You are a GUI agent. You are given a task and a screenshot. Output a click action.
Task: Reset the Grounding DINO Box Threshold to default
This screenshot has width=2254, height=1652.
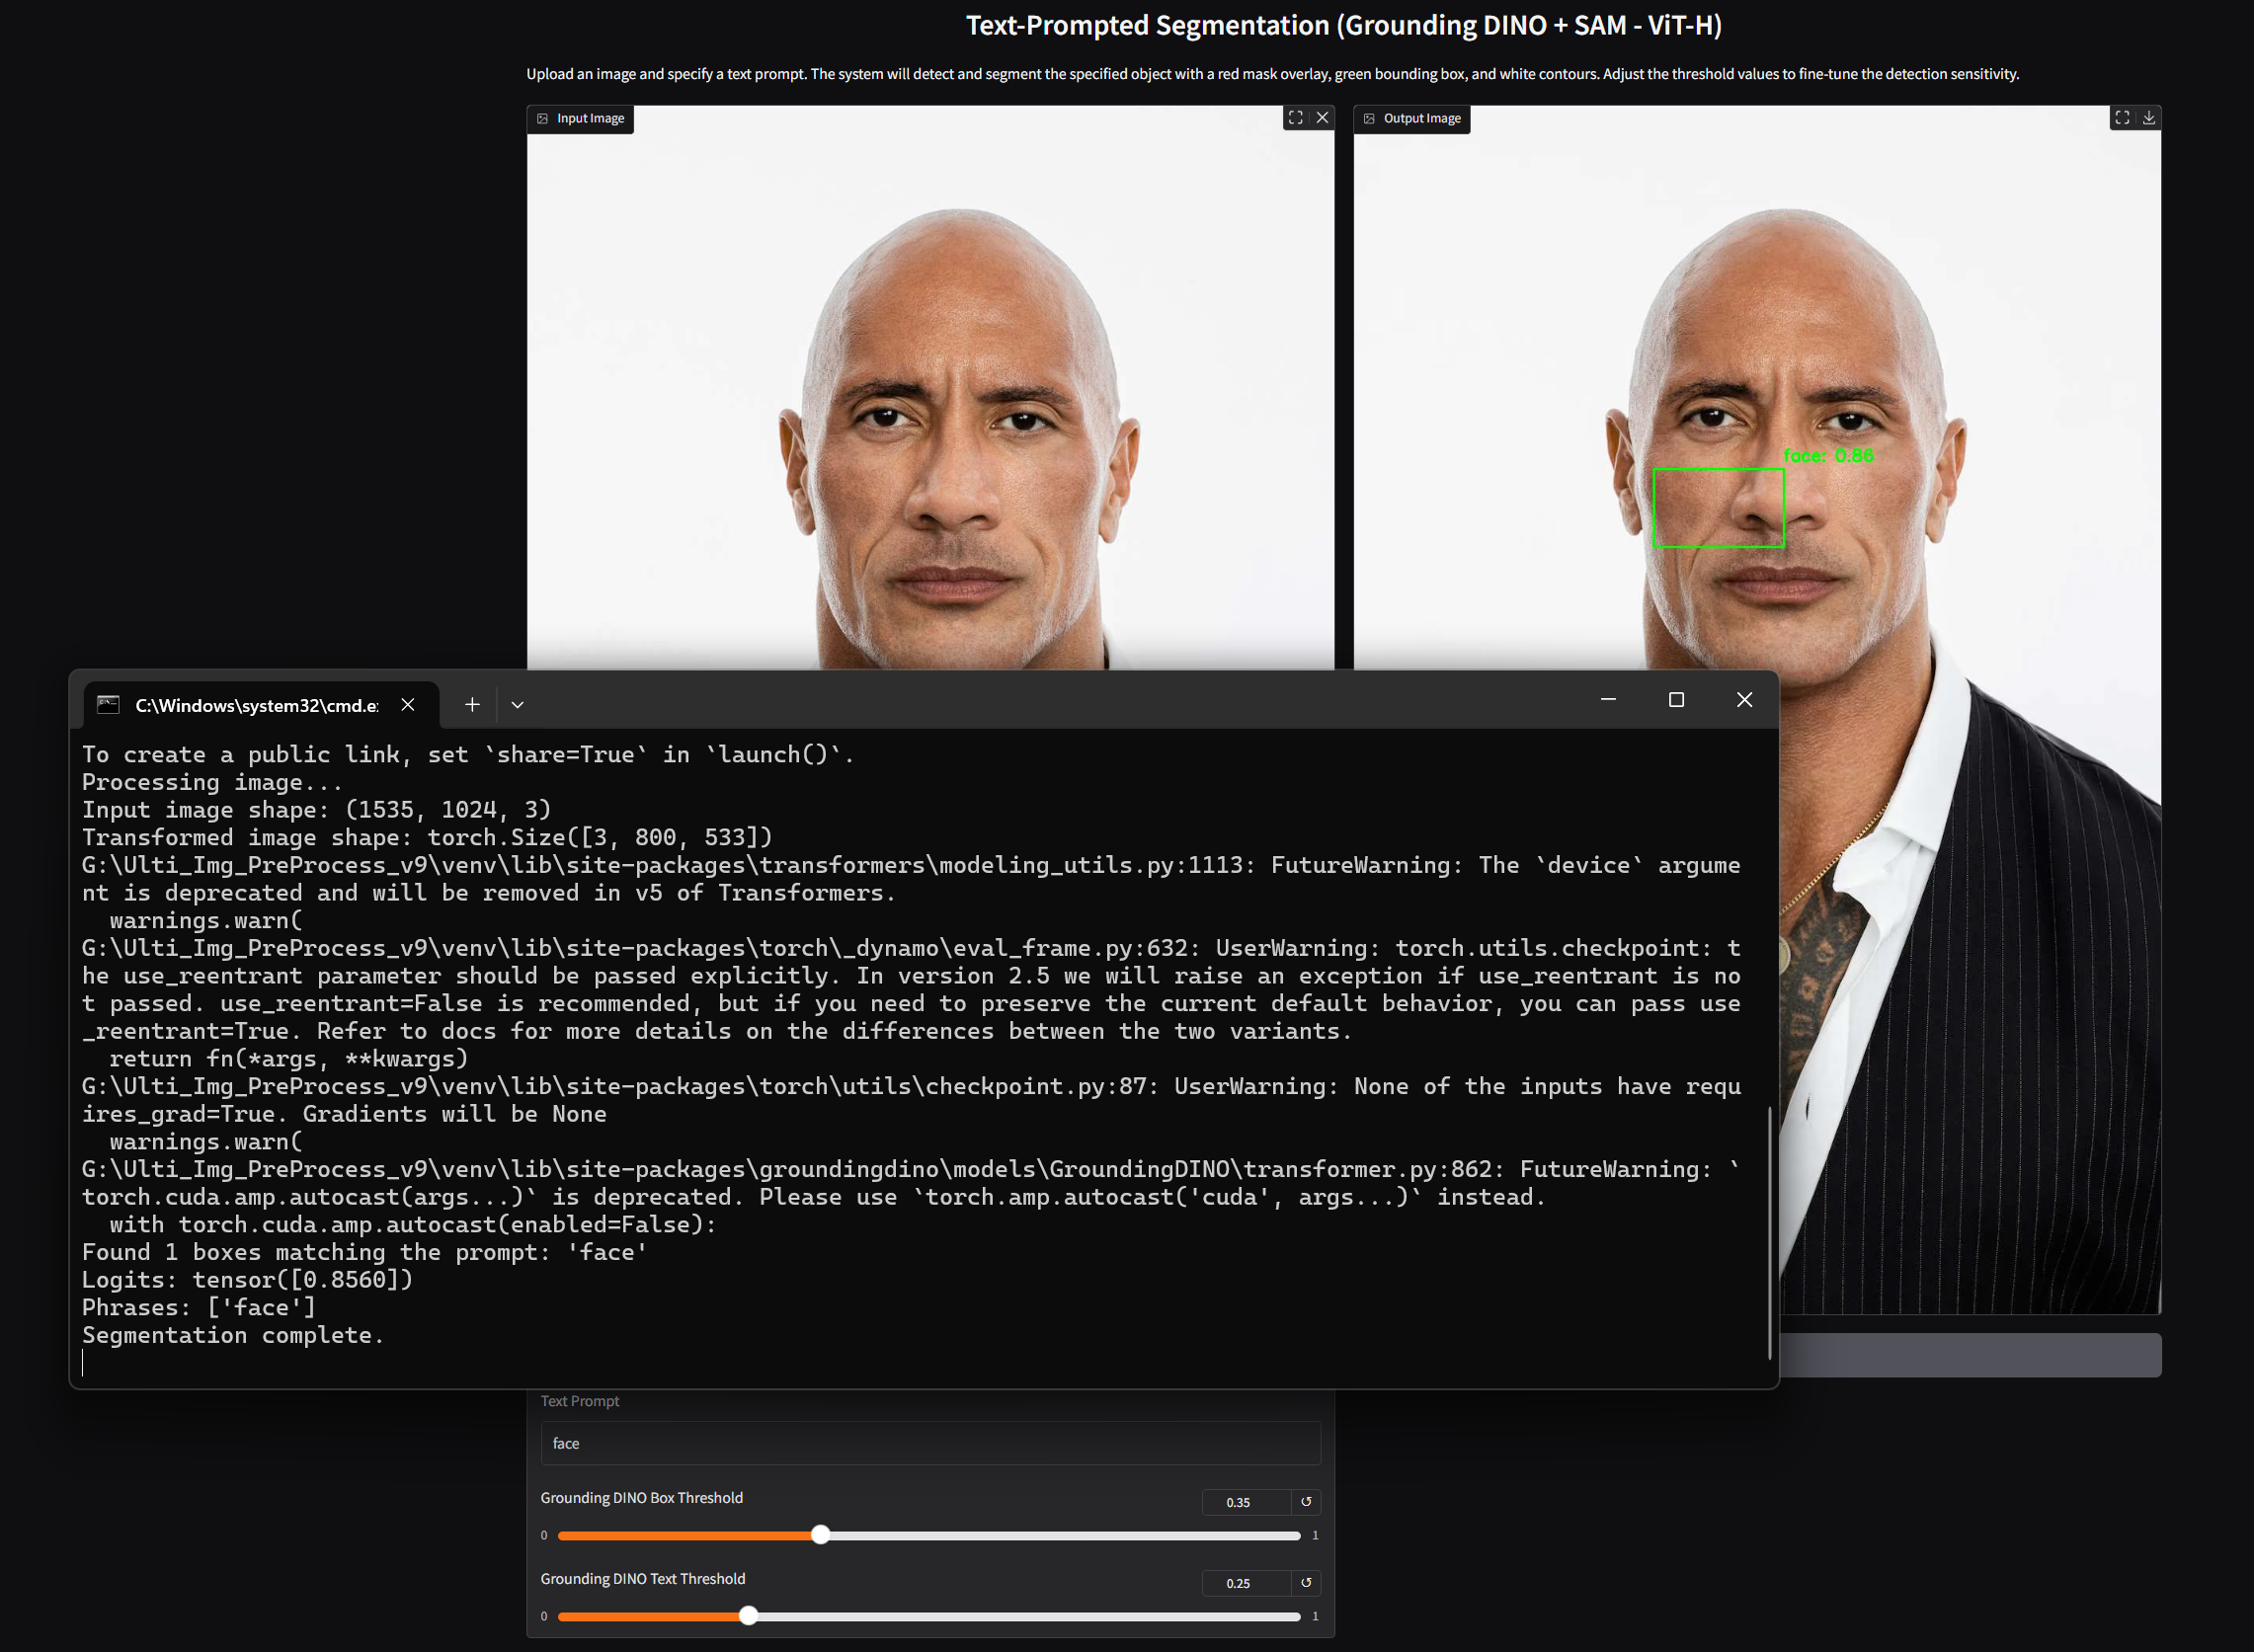point(1307,1502)
